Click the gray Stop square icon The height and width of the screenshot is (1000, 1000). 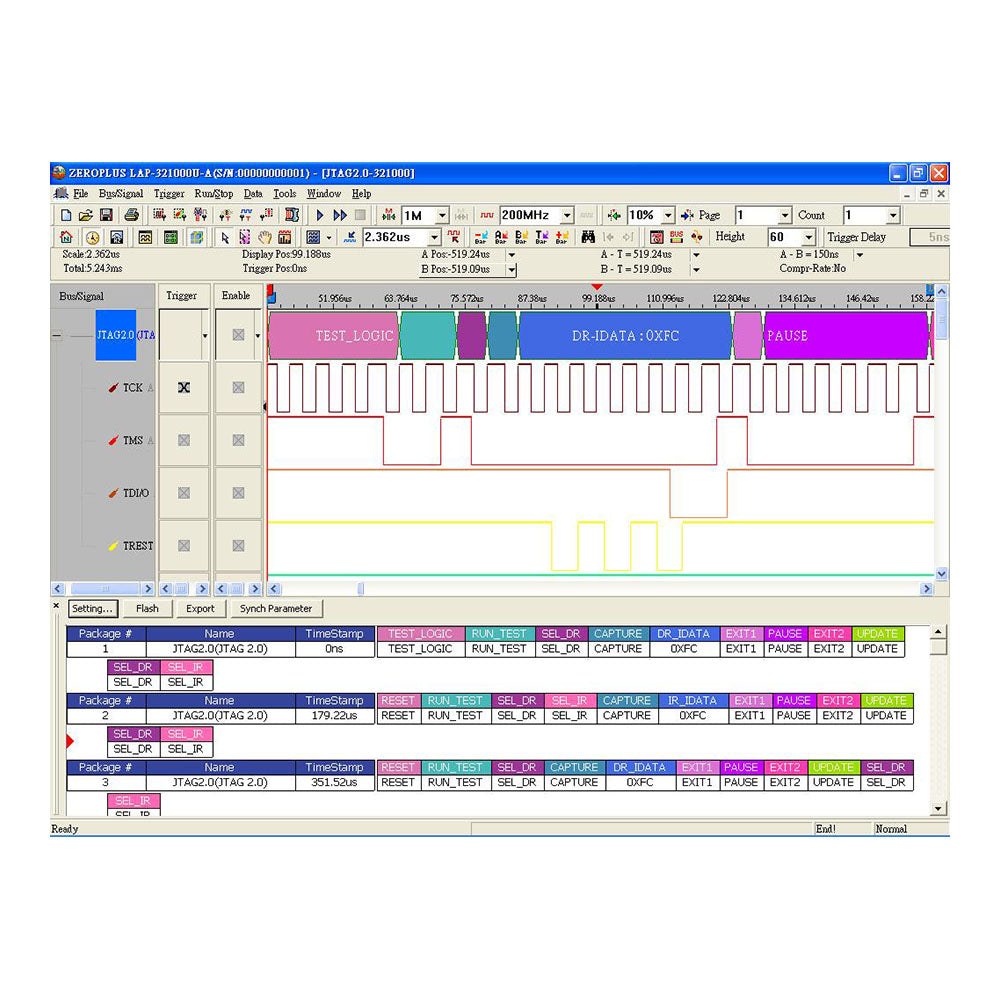pyautogui.click(x=360, y=216)
